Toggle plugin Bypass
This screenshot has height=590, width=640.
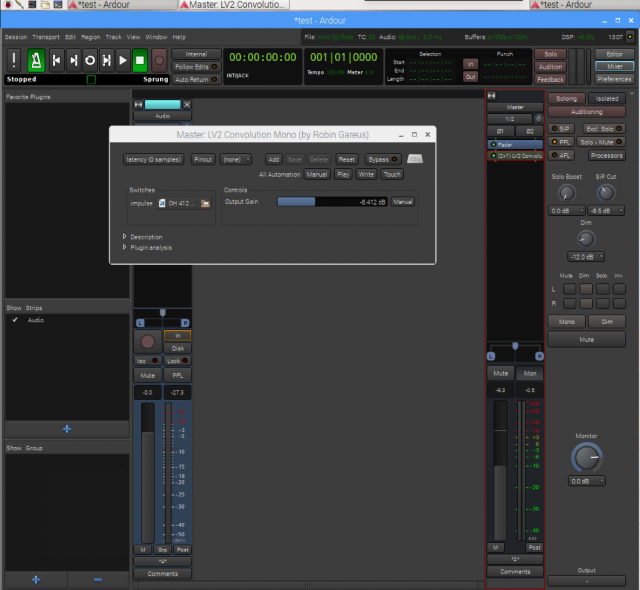point(382,159)
